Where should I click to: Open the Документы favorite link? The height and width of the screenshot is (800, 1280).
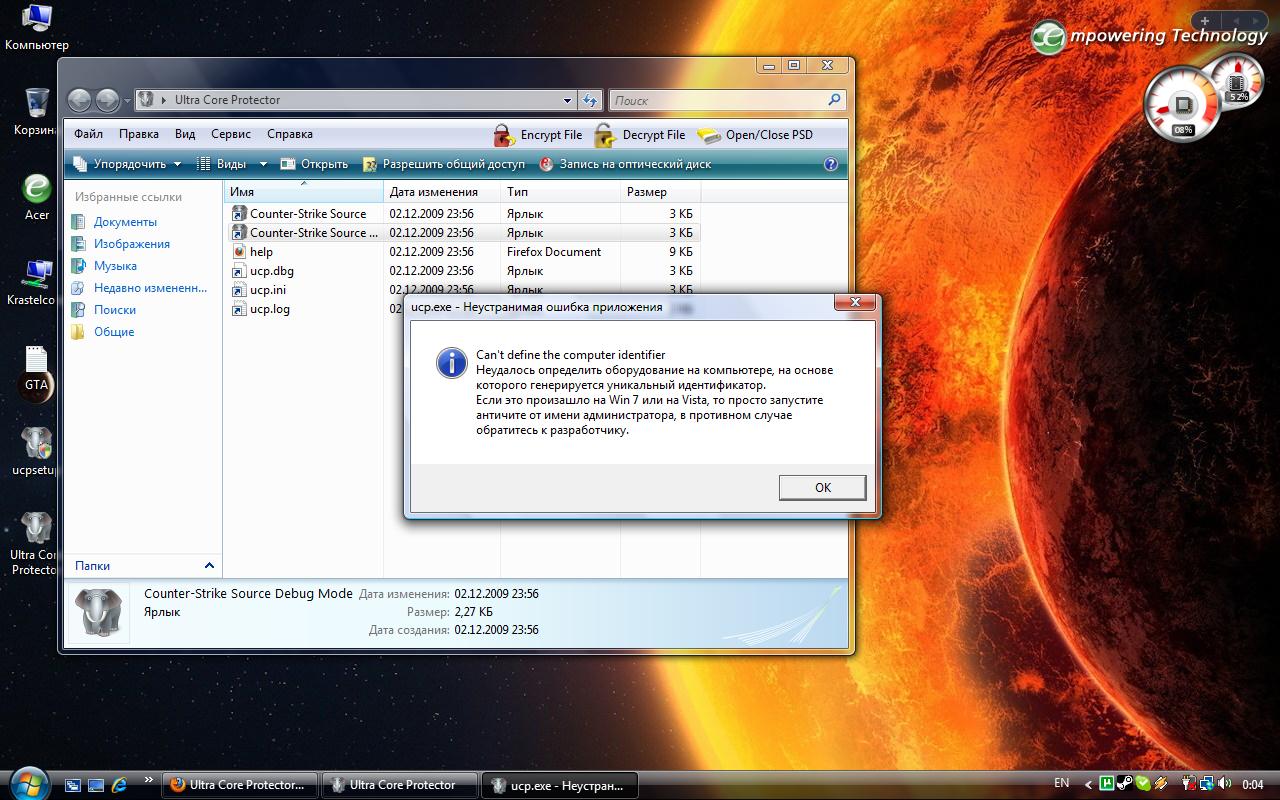(114, 222)
